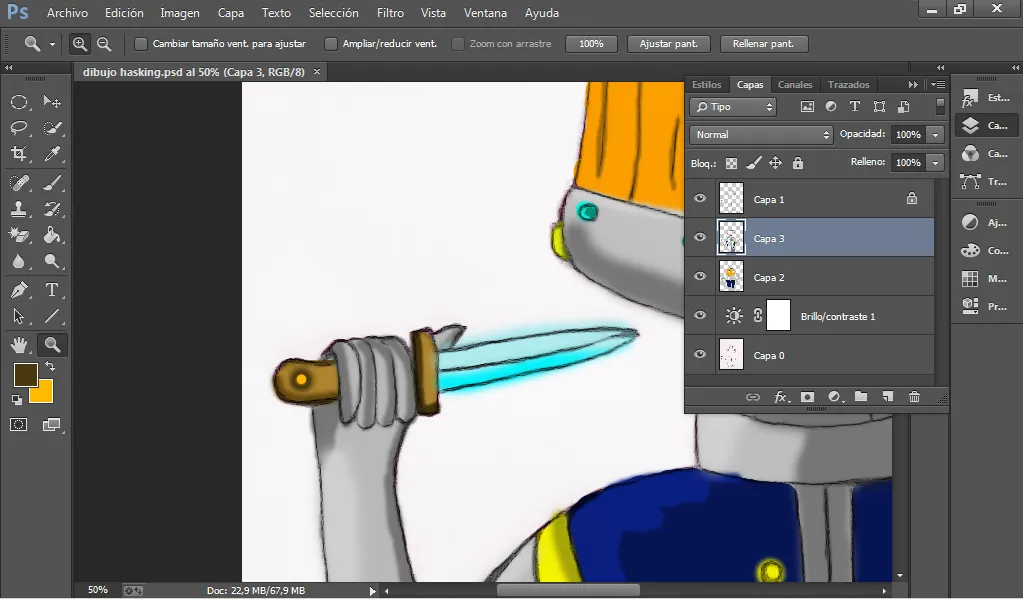
Task: Open the zoom tool preset picker arrow
Action: pyautogui.click(x=52, y=44)
